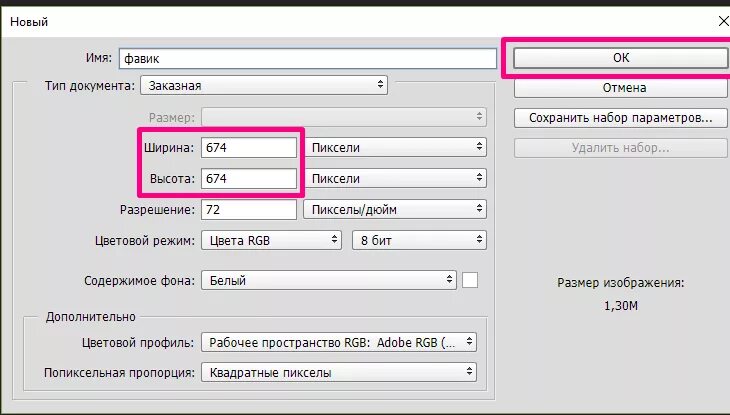730x415 pixels.
Task: Click Сохранить набор параметров button
Action: 621,118
